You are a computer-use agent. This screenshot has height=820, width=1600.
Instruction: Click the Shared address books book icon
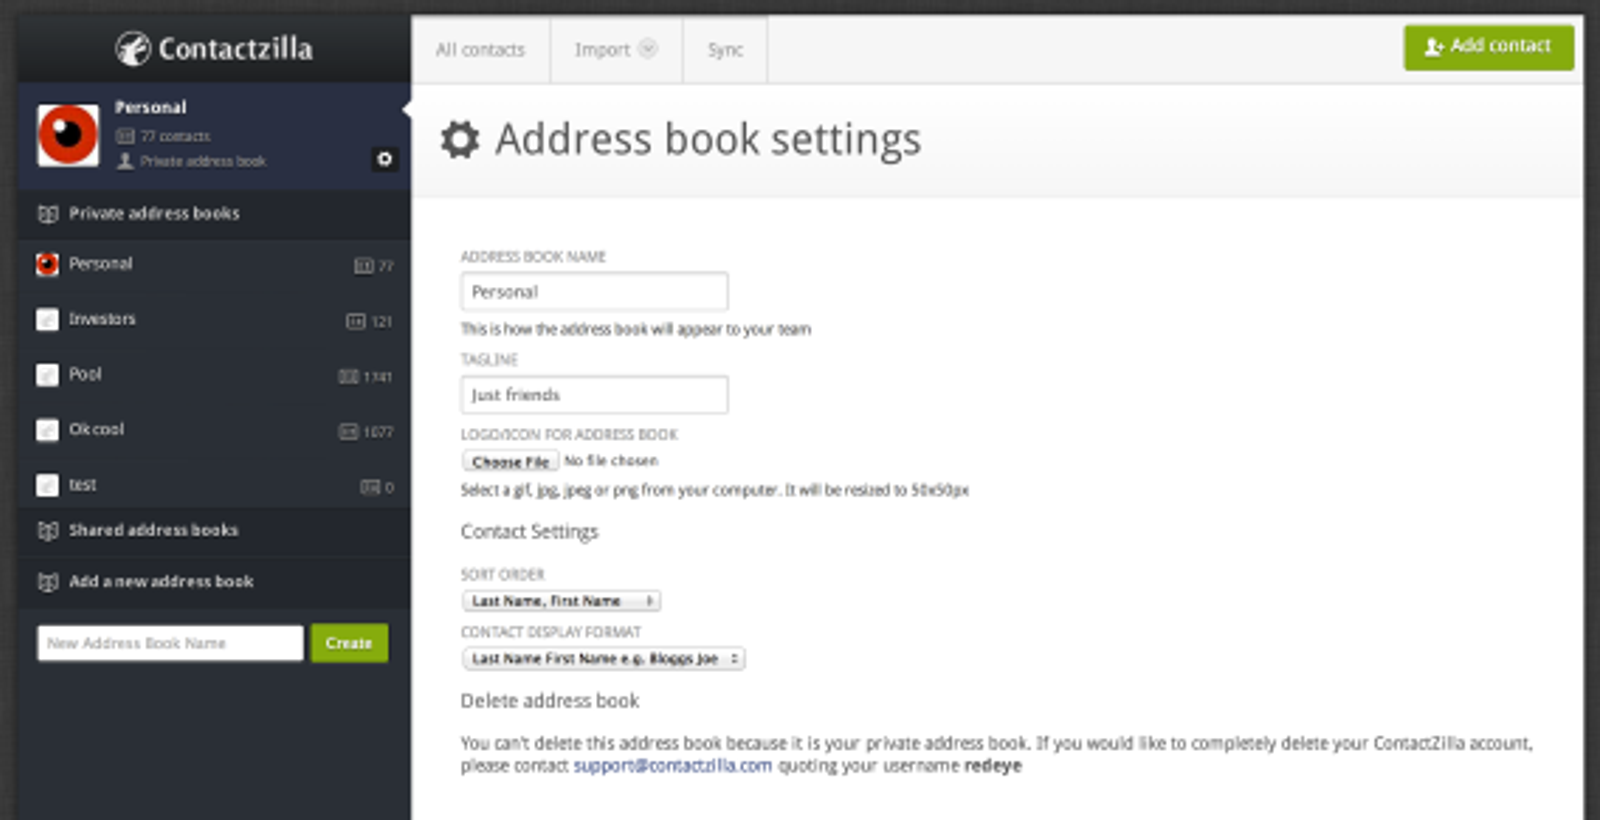coord(47,531)
